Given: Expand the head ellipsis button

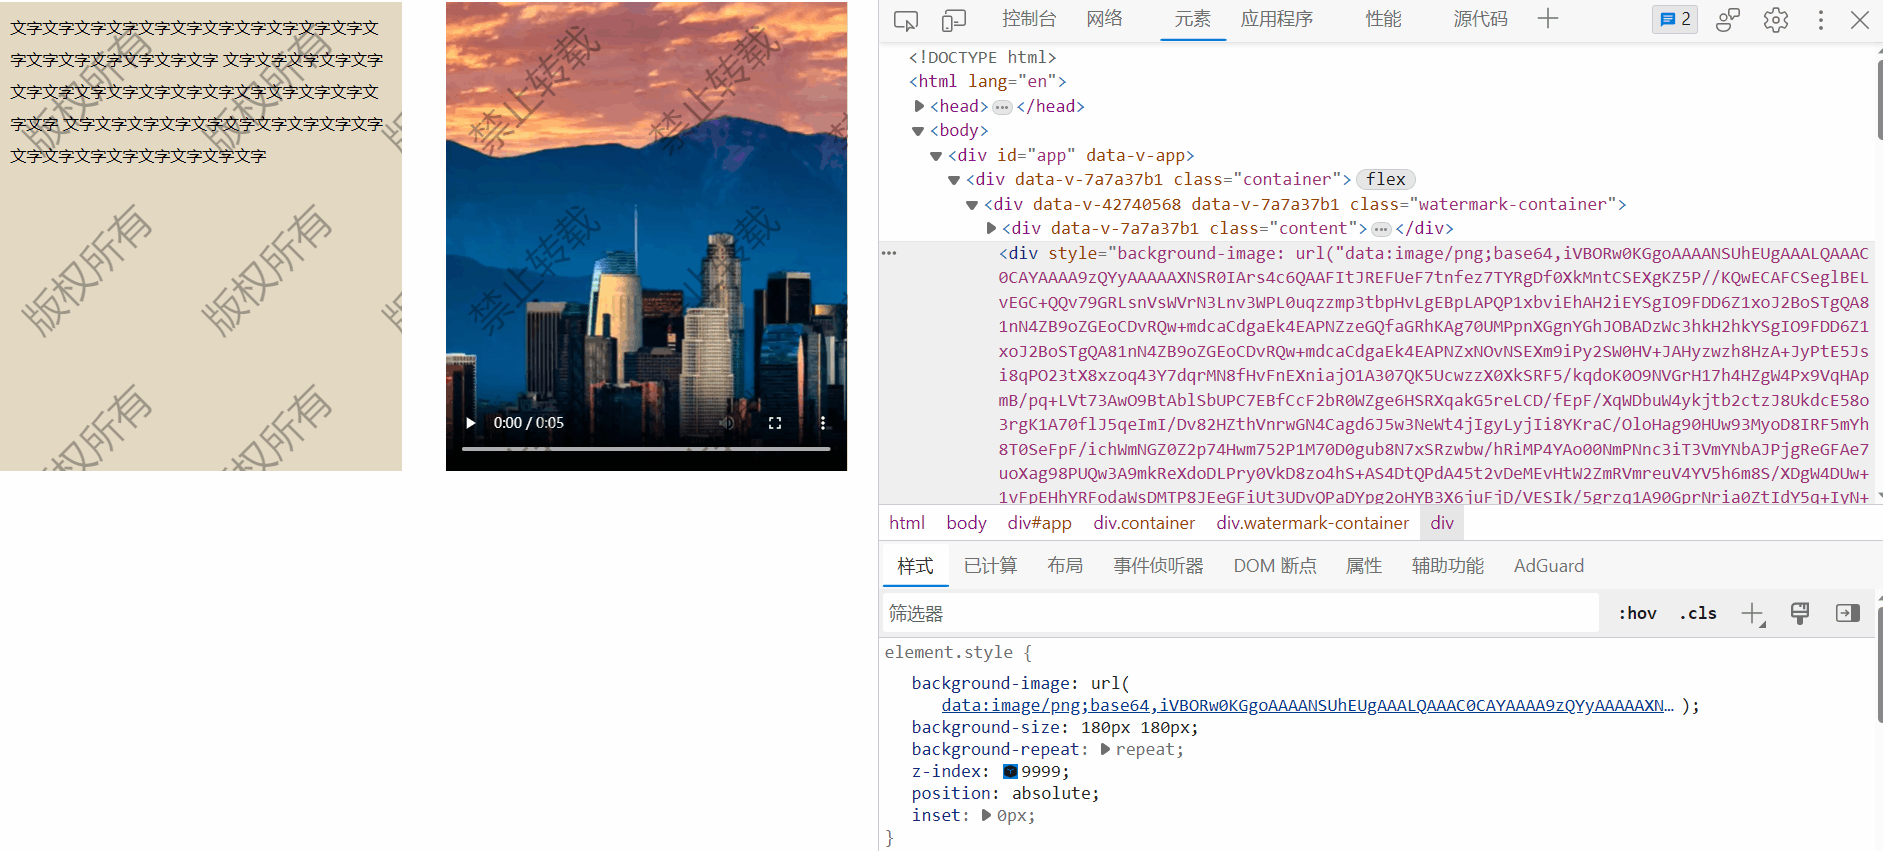Looking at the screenshot, I should (x=1002, y=107).
